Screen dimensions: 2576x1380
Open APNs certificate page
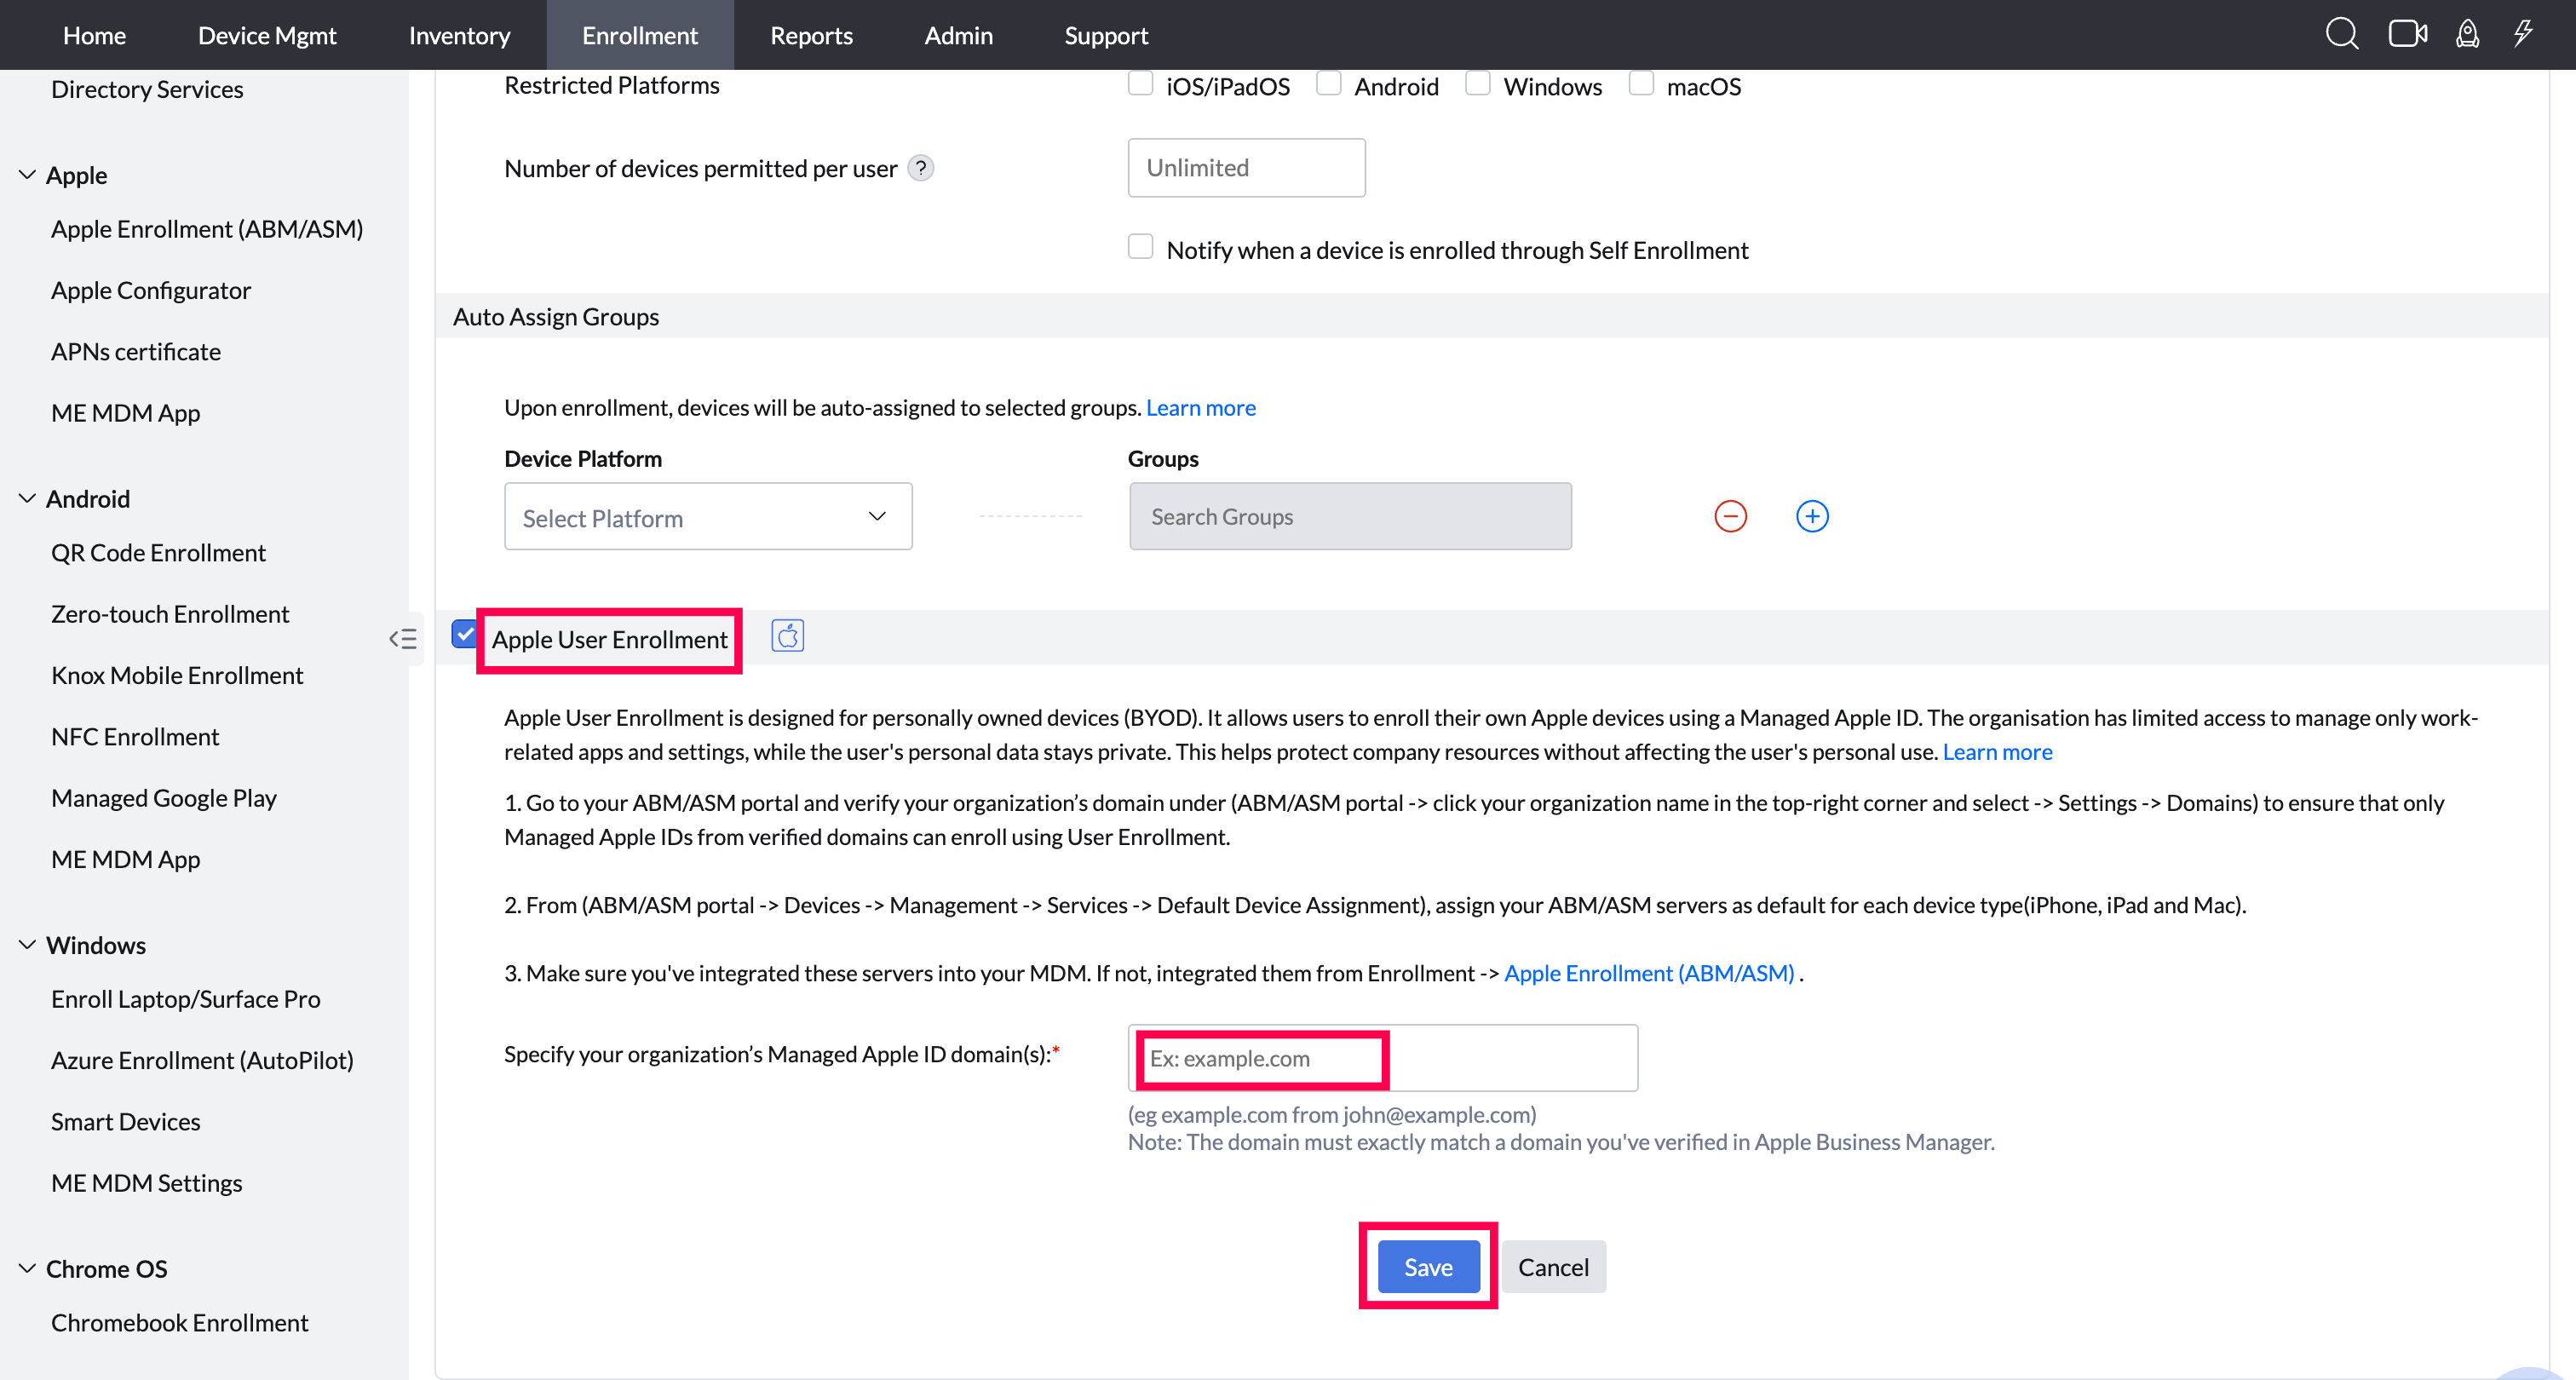point(136,352)
